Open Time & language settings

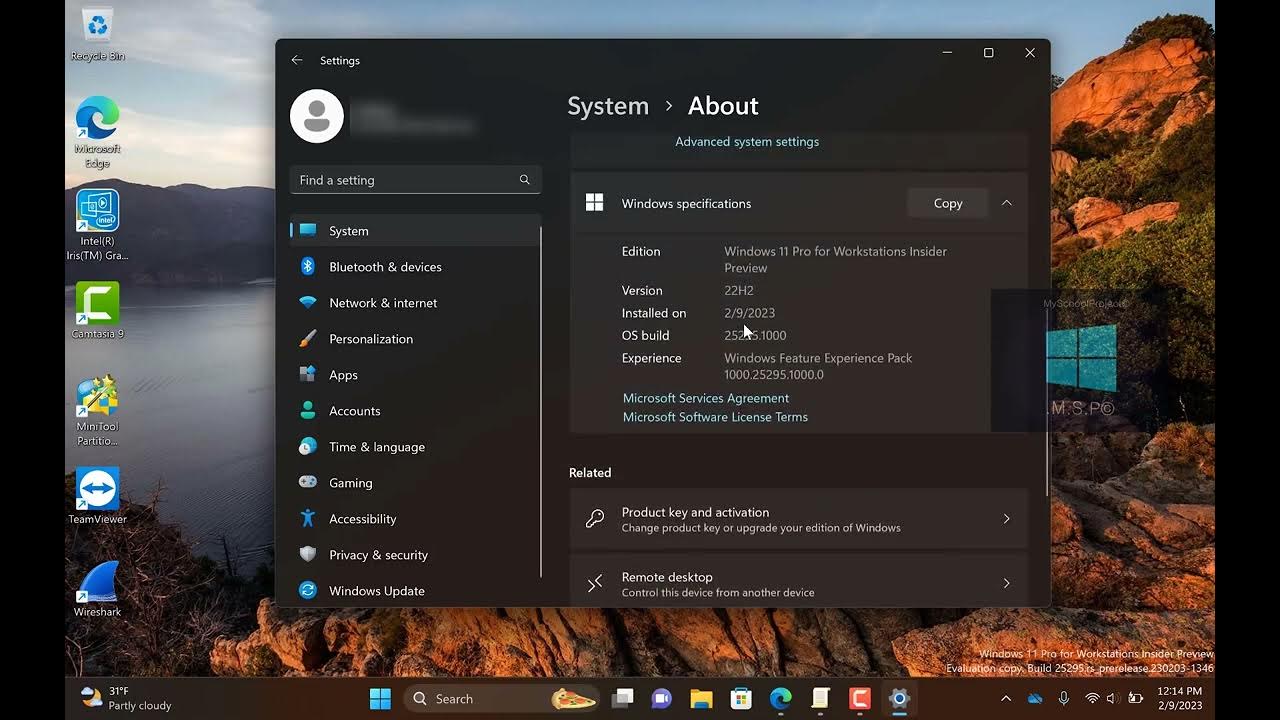pos(415,447)
